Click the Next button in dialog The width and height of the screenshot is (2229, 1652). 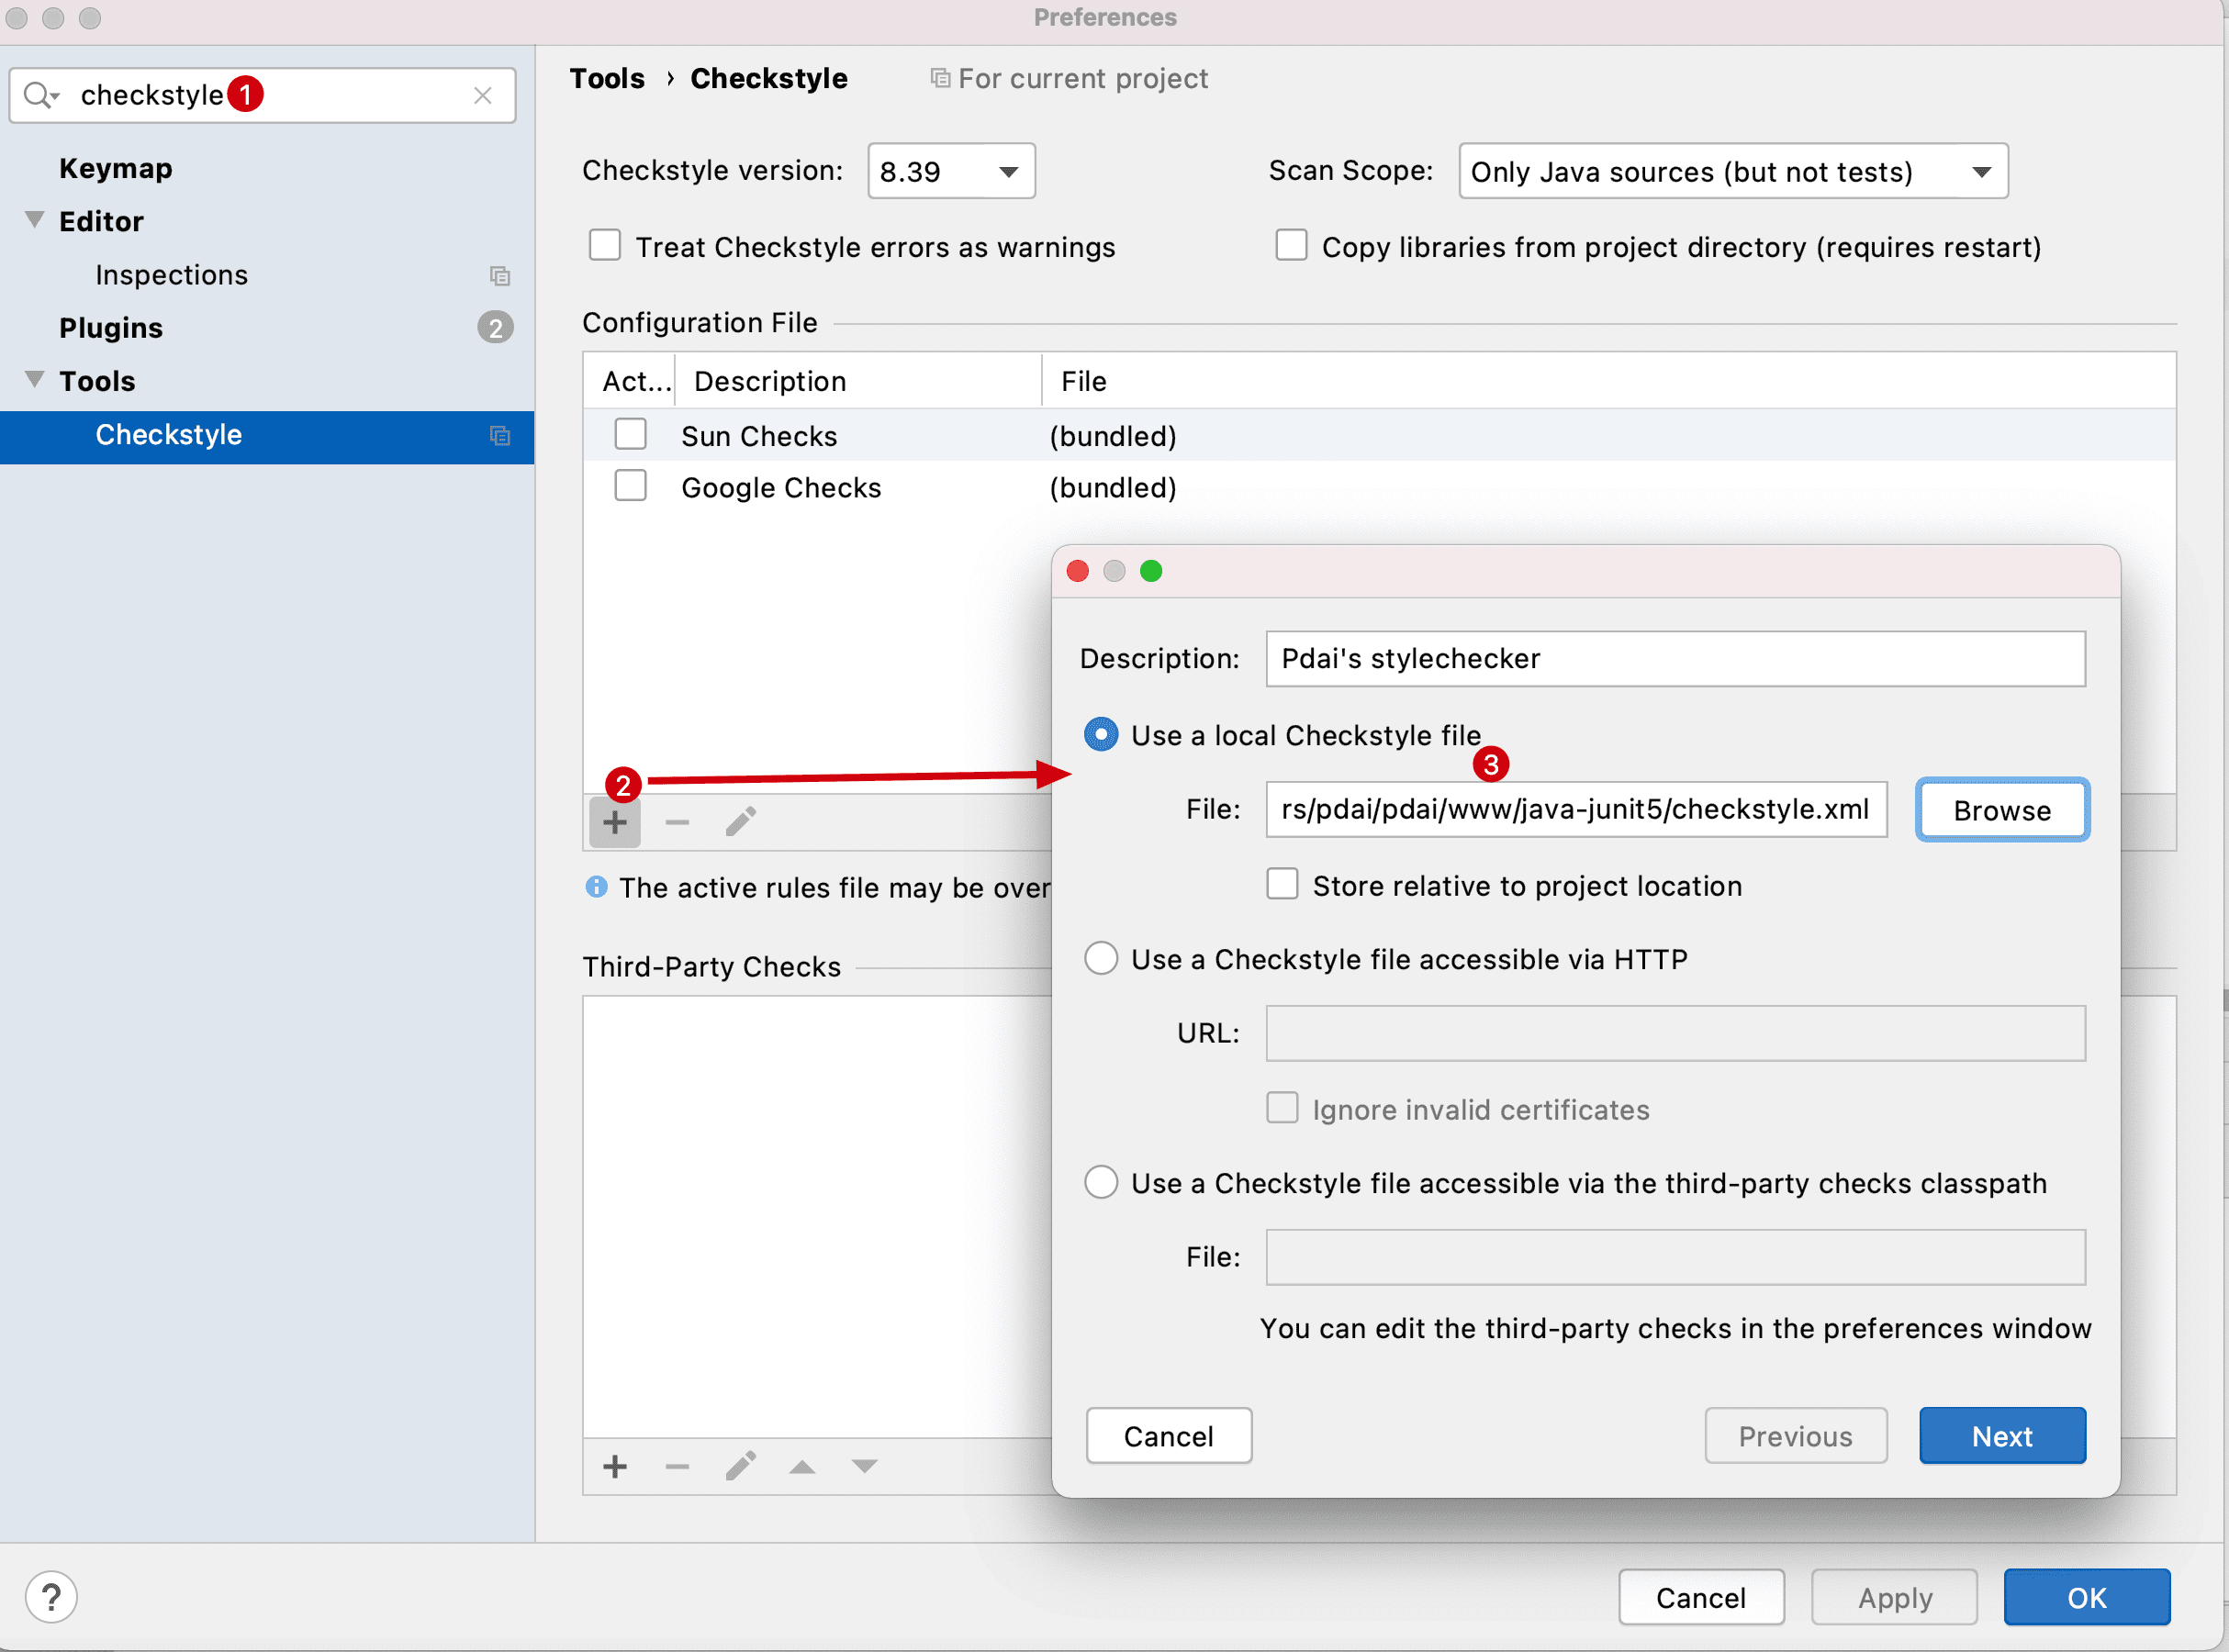pyautogui.click(x=2002, y=1436)
